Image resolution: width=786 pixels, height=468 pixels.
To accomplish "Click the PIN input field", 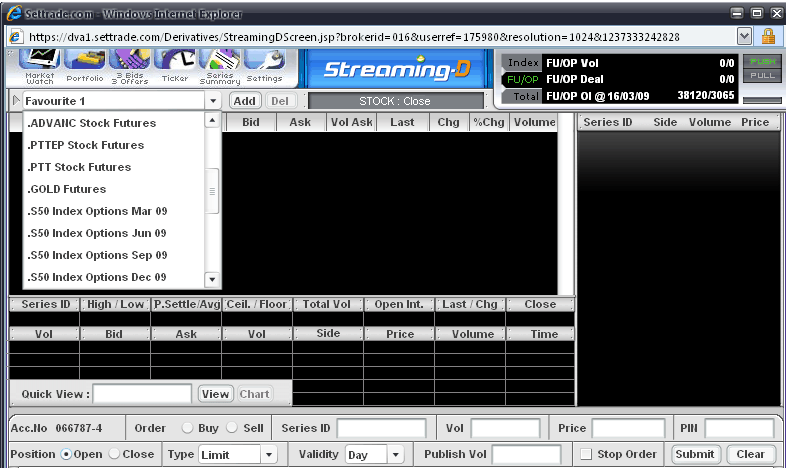I will coord(739,428).
